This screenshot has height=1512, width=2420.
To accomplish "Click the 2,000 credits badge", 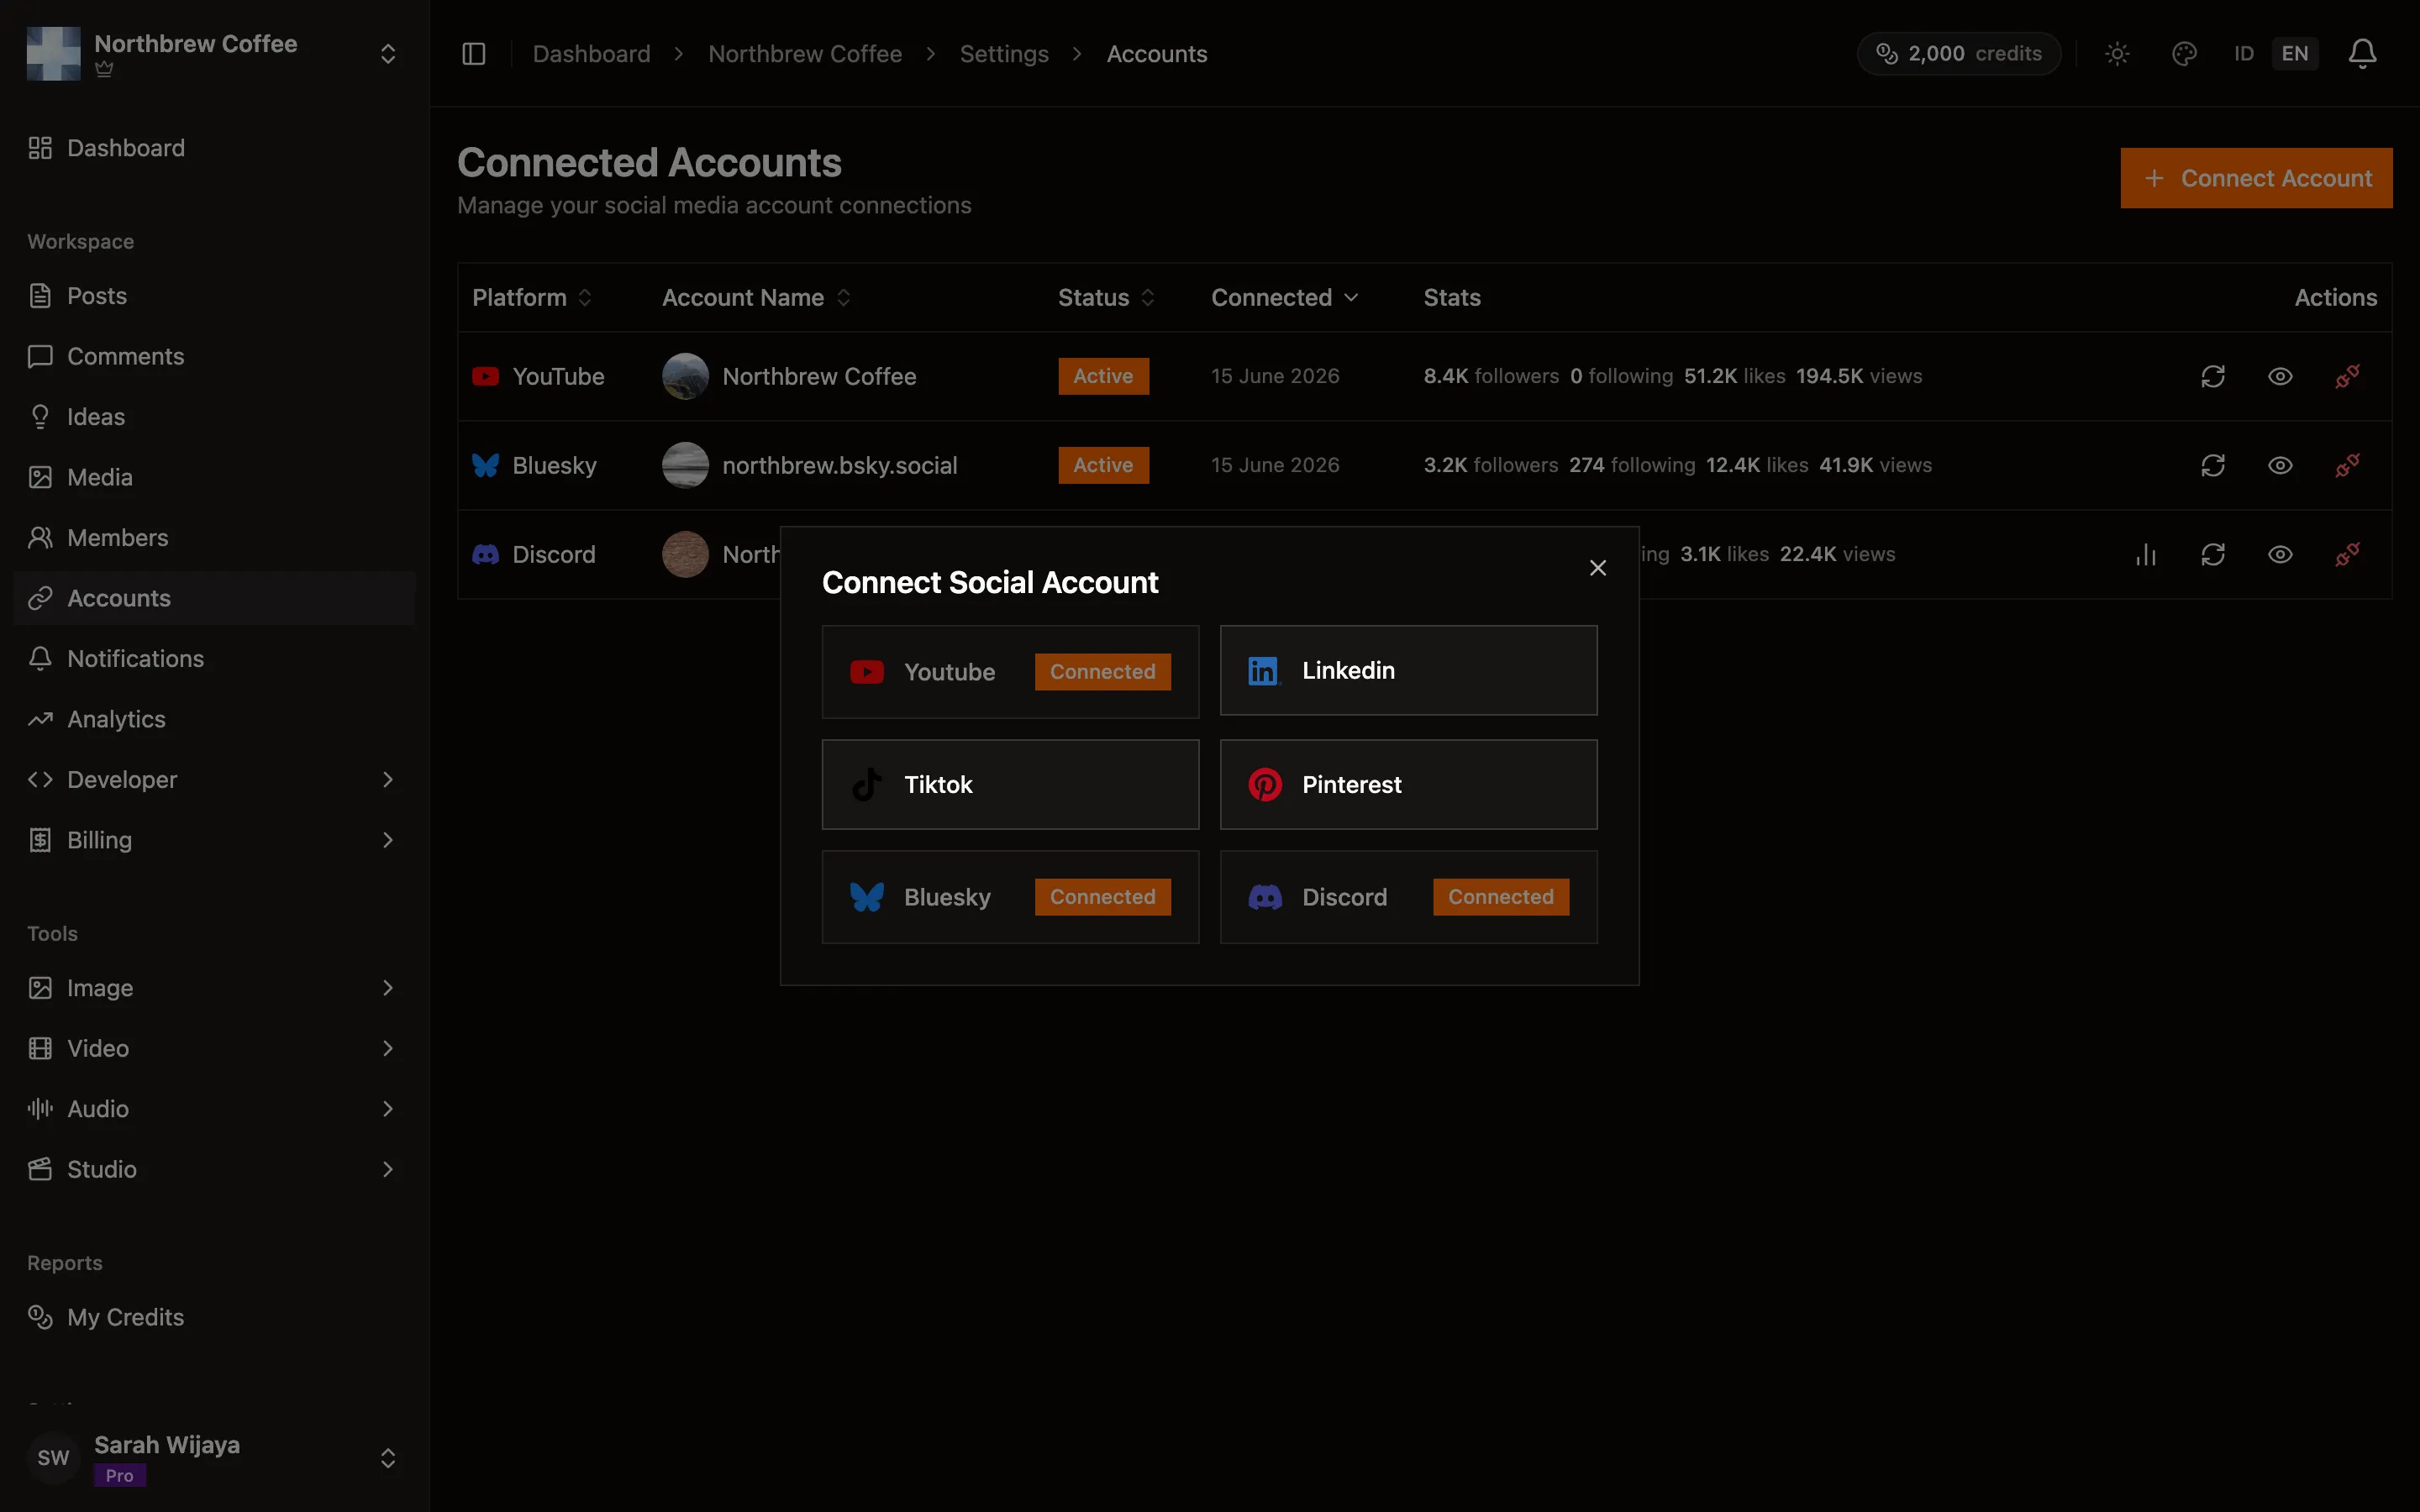I will point(1958,54).
